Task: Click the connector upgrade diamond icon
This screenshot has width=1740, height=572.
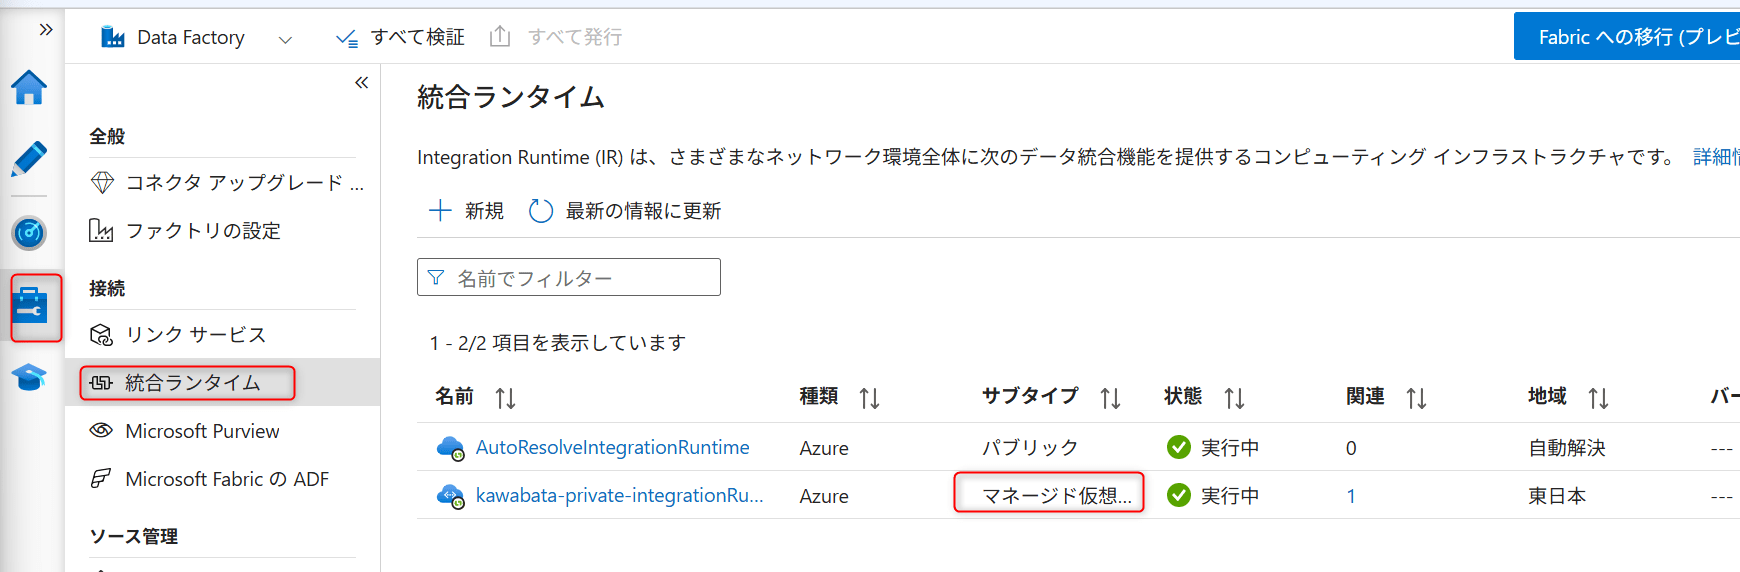Action: coord(102,182)
